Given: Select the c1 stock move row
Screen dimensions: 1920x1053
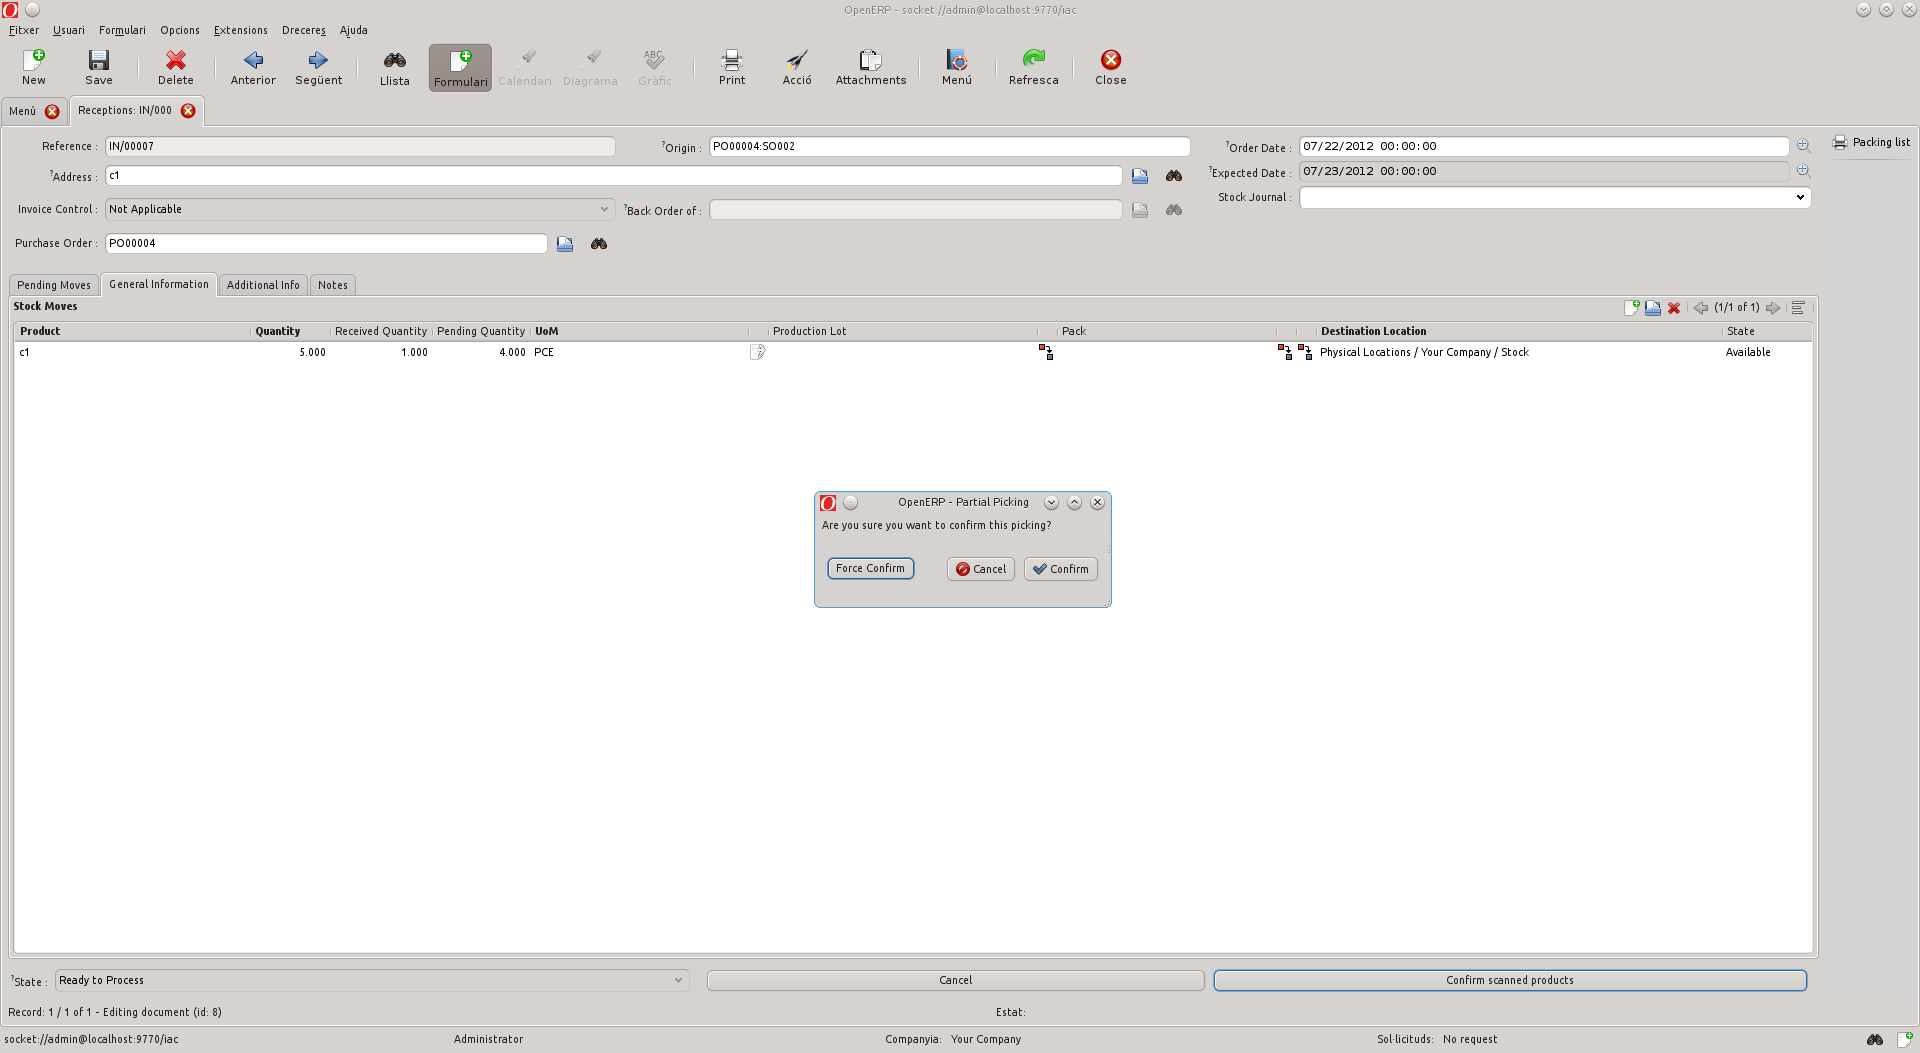Looking at the screenshot, I should (912, 352).
